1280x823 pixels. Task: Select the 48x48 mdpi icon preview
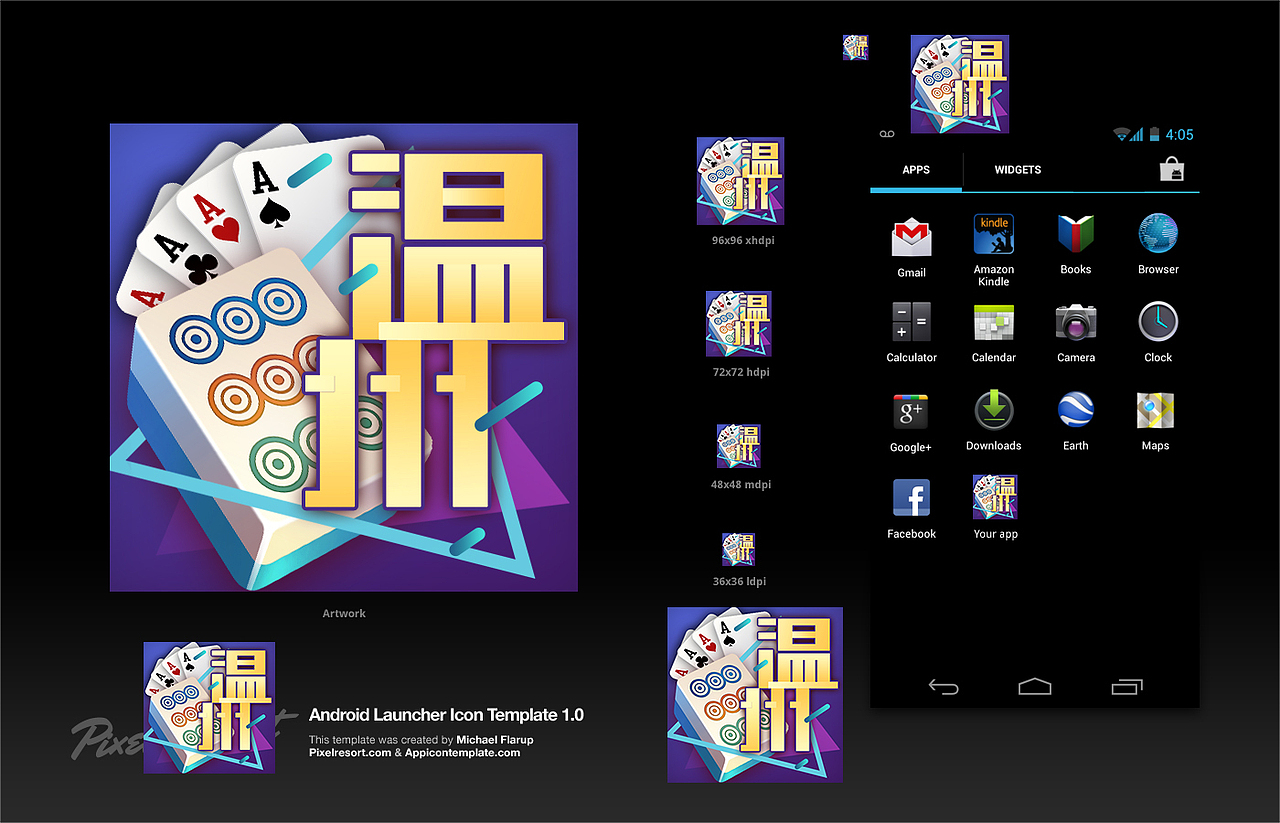pyautogui.click(x=739, y=446)
